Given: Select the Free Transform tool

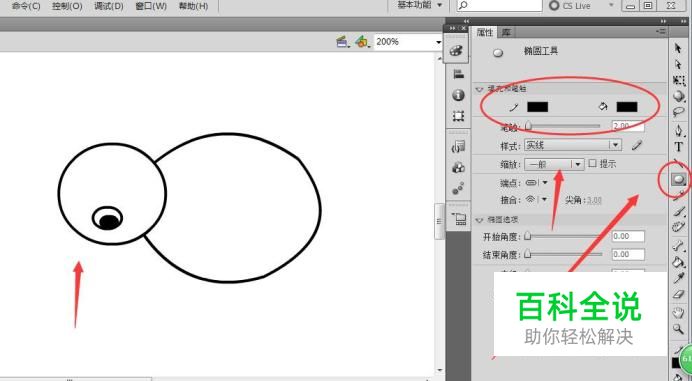Looking at the screenshot, I should tap(679, 80).
